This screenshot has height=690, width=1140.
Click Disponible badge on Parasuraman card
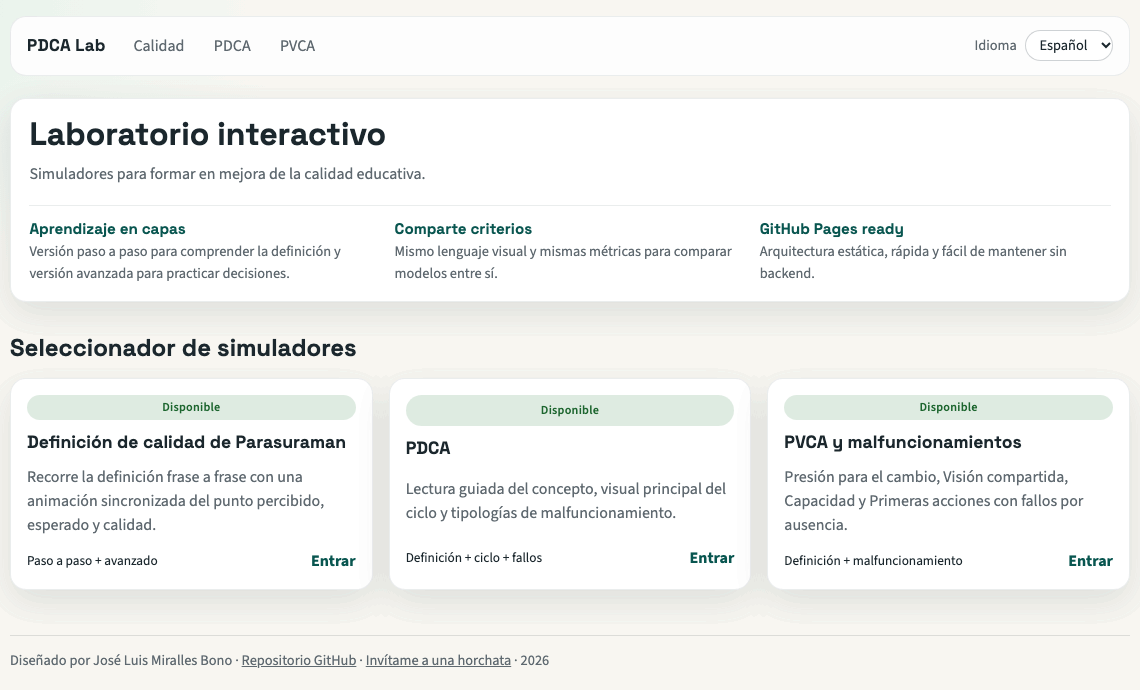[x=191, y=407]
